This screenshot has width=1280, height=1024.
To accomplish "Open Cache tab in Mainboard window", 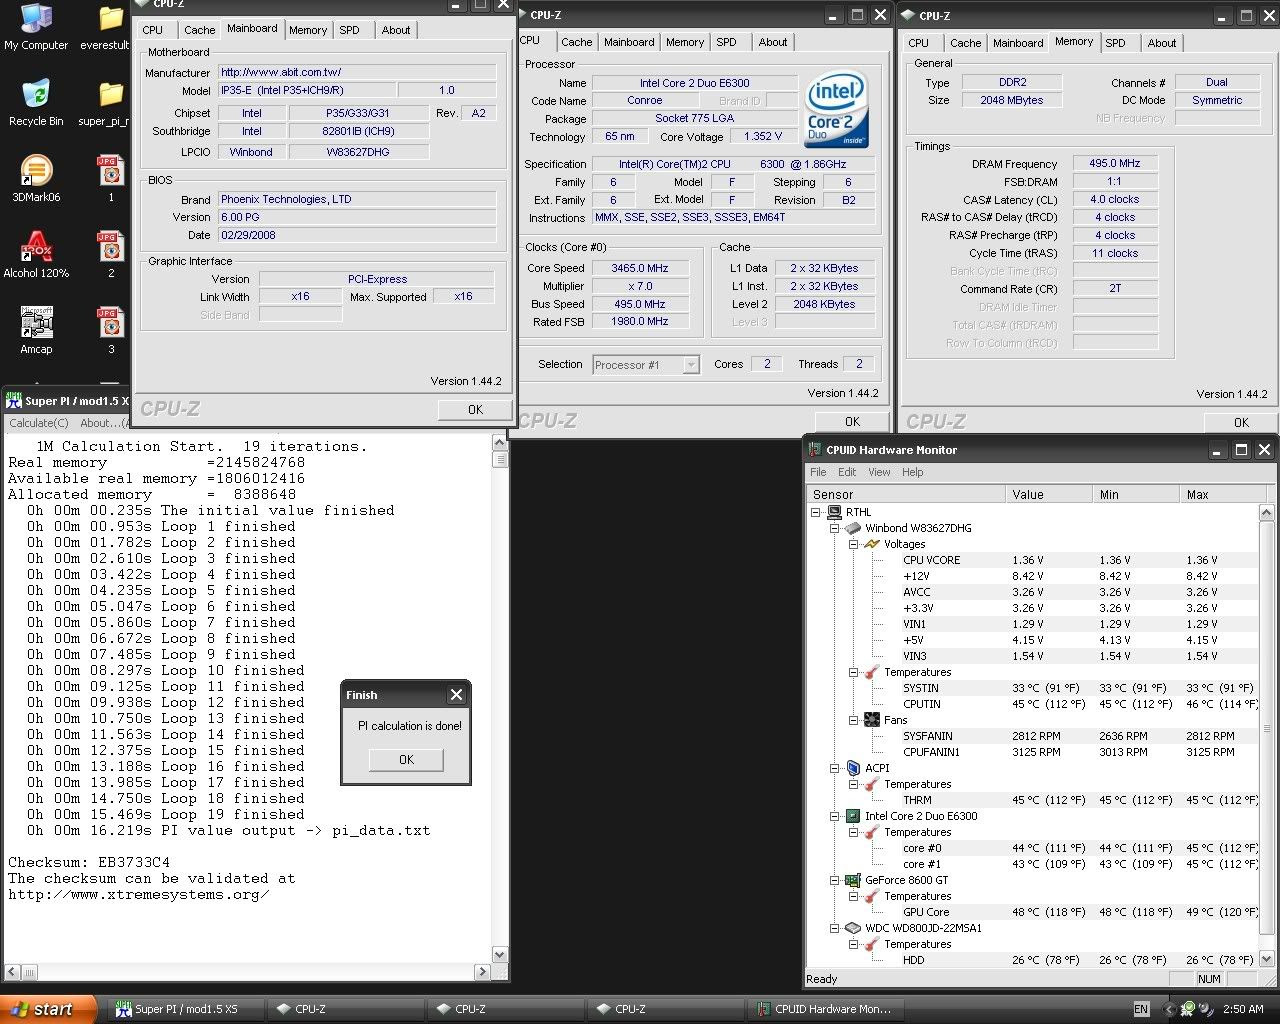I will click(199, 30).
